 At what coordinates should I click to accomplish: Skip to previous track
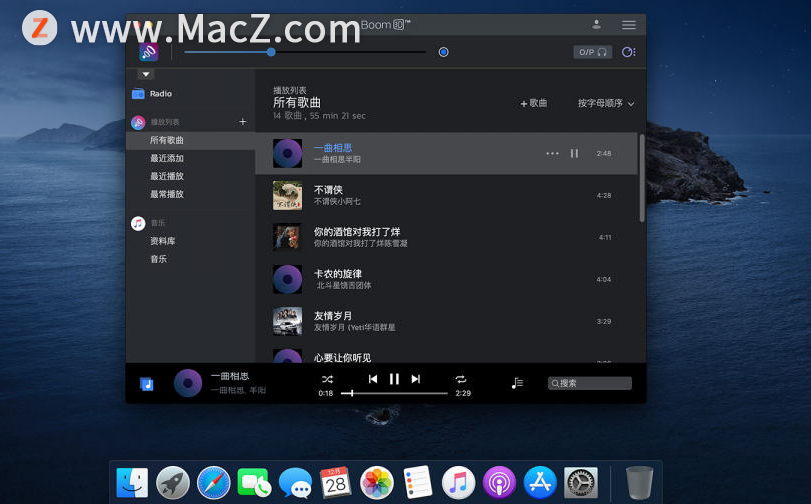(372, 379)
